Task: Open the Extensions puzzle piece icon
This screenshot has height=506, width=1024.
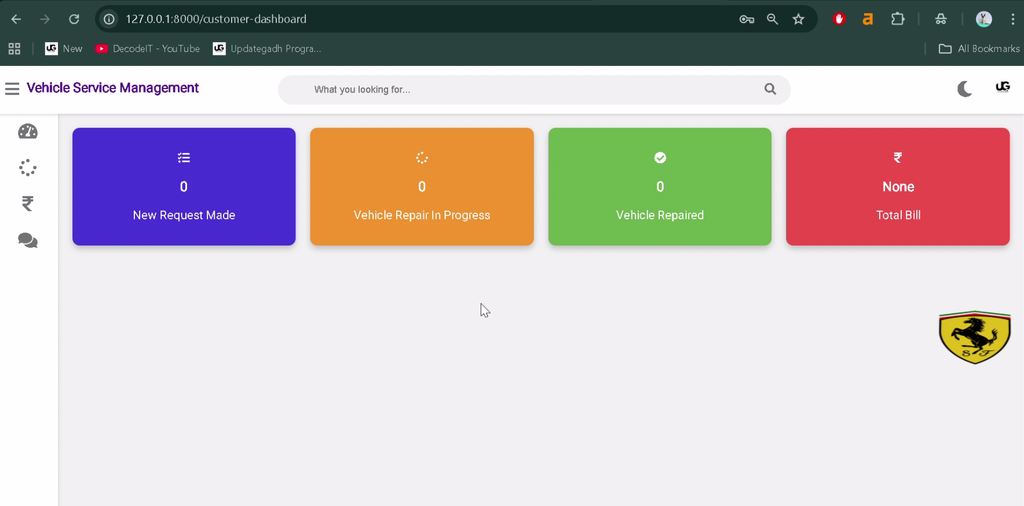Action: 898,19
